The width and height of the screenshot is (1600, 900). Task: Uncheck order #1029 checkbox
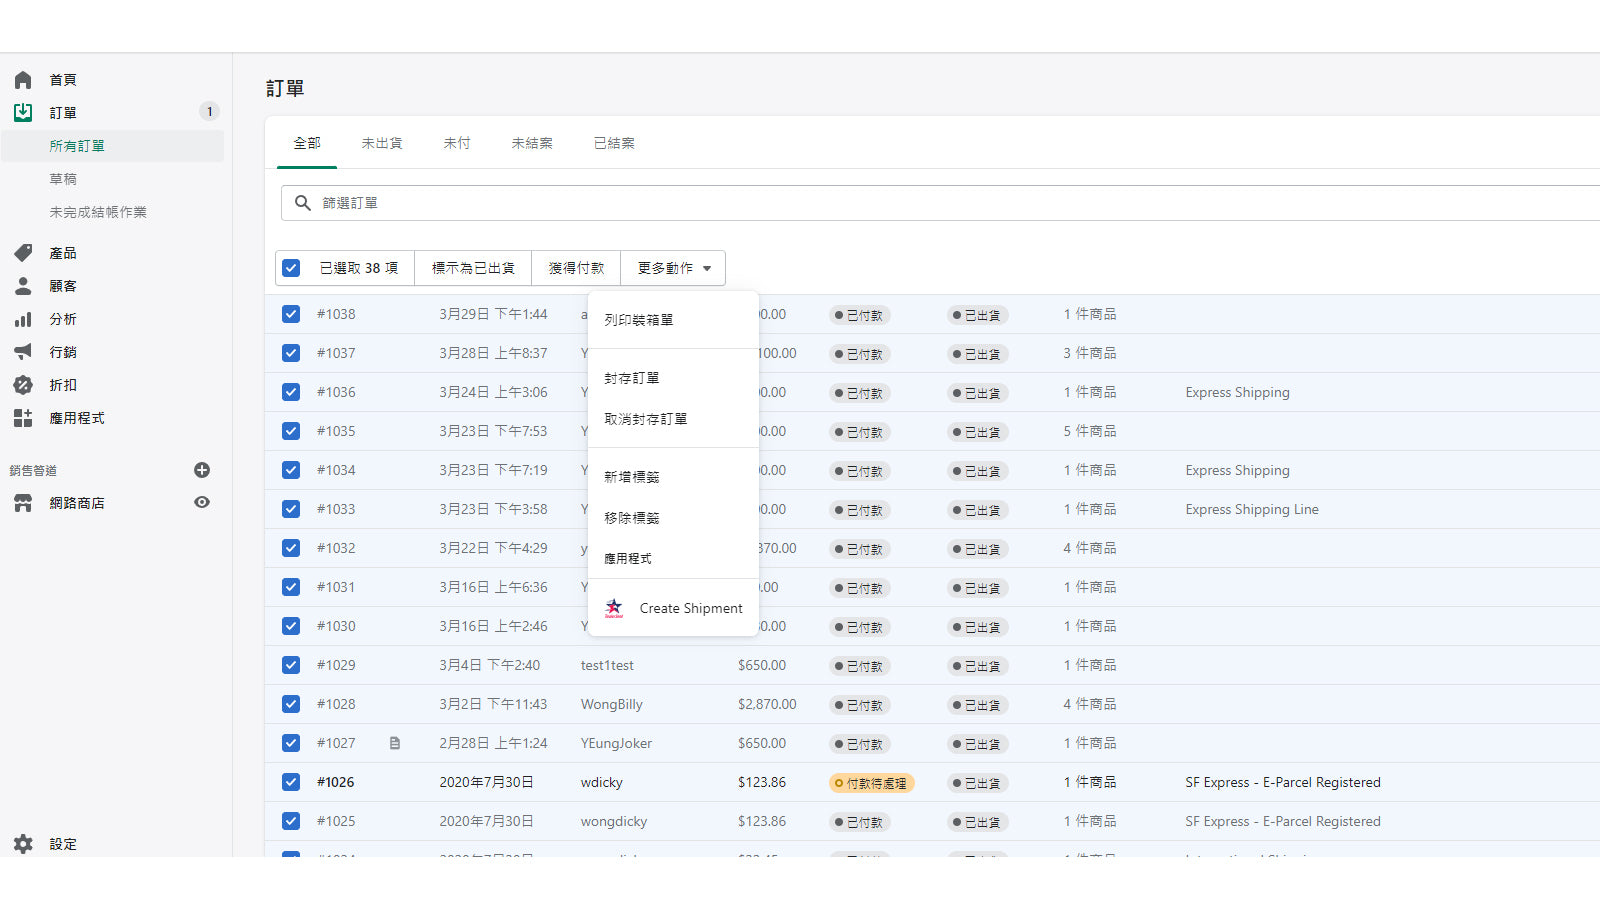291,665
